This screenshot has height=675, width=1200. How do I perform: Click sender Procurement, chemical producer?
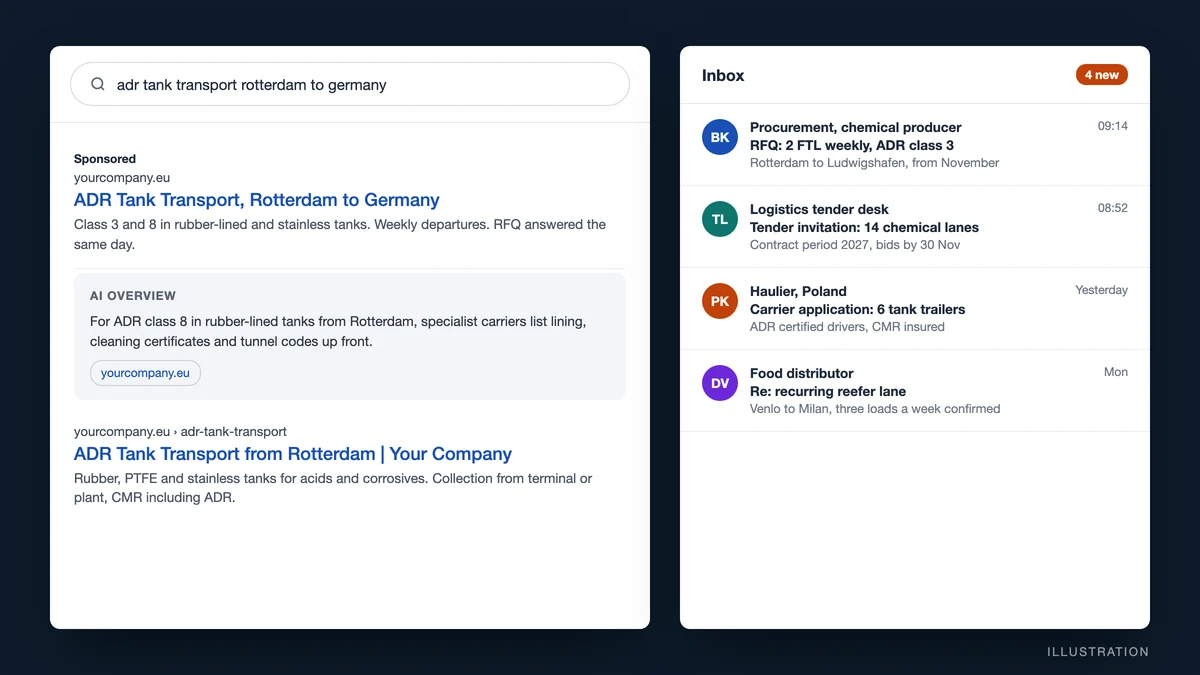855,127
